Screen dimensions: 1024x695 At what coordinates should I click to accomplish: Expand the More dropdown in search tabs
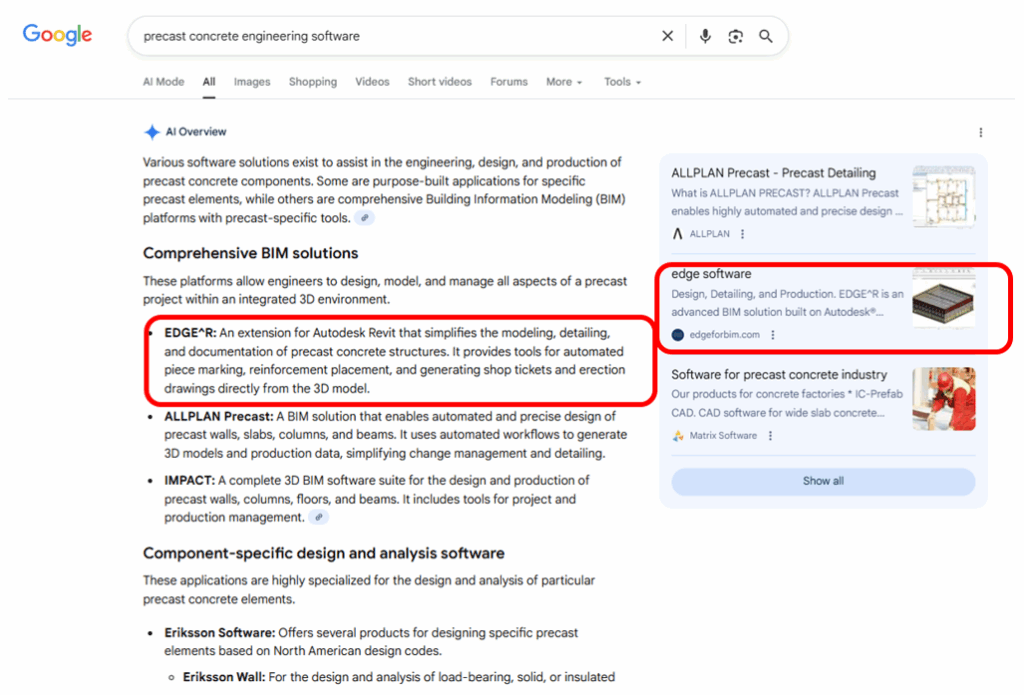click(564, 82)
